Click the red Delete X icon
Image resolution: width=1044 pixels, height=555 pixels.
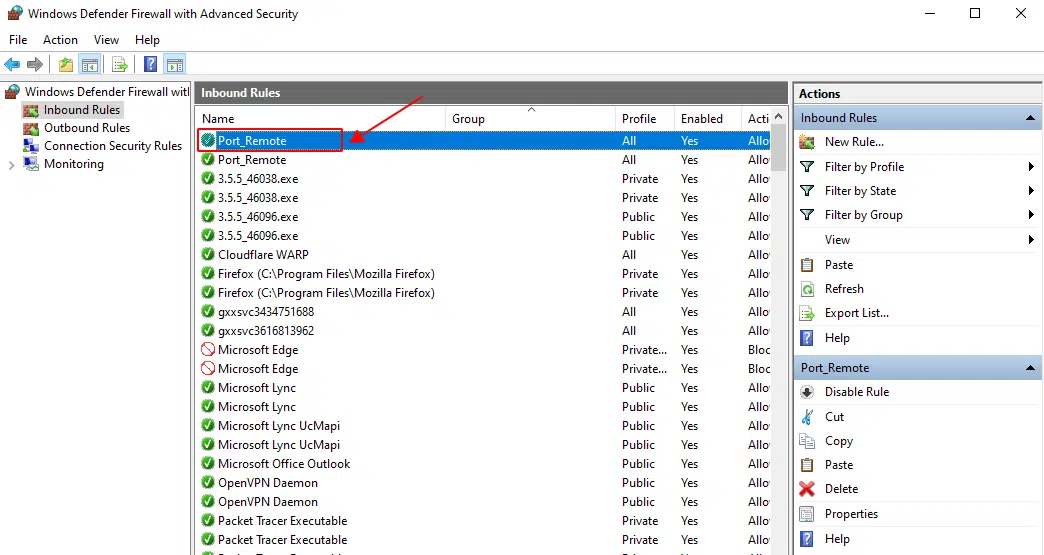pyautogui.click(x=807, y=489)
